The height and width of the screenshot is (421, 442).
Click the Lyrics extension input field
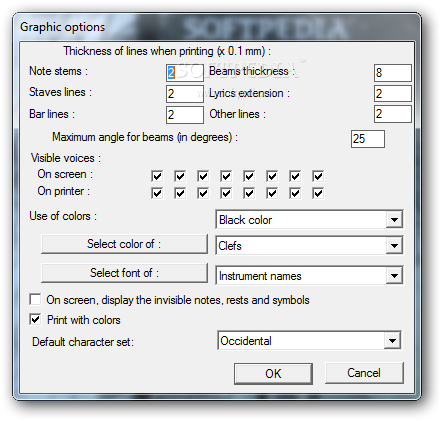tap(393, 93)
